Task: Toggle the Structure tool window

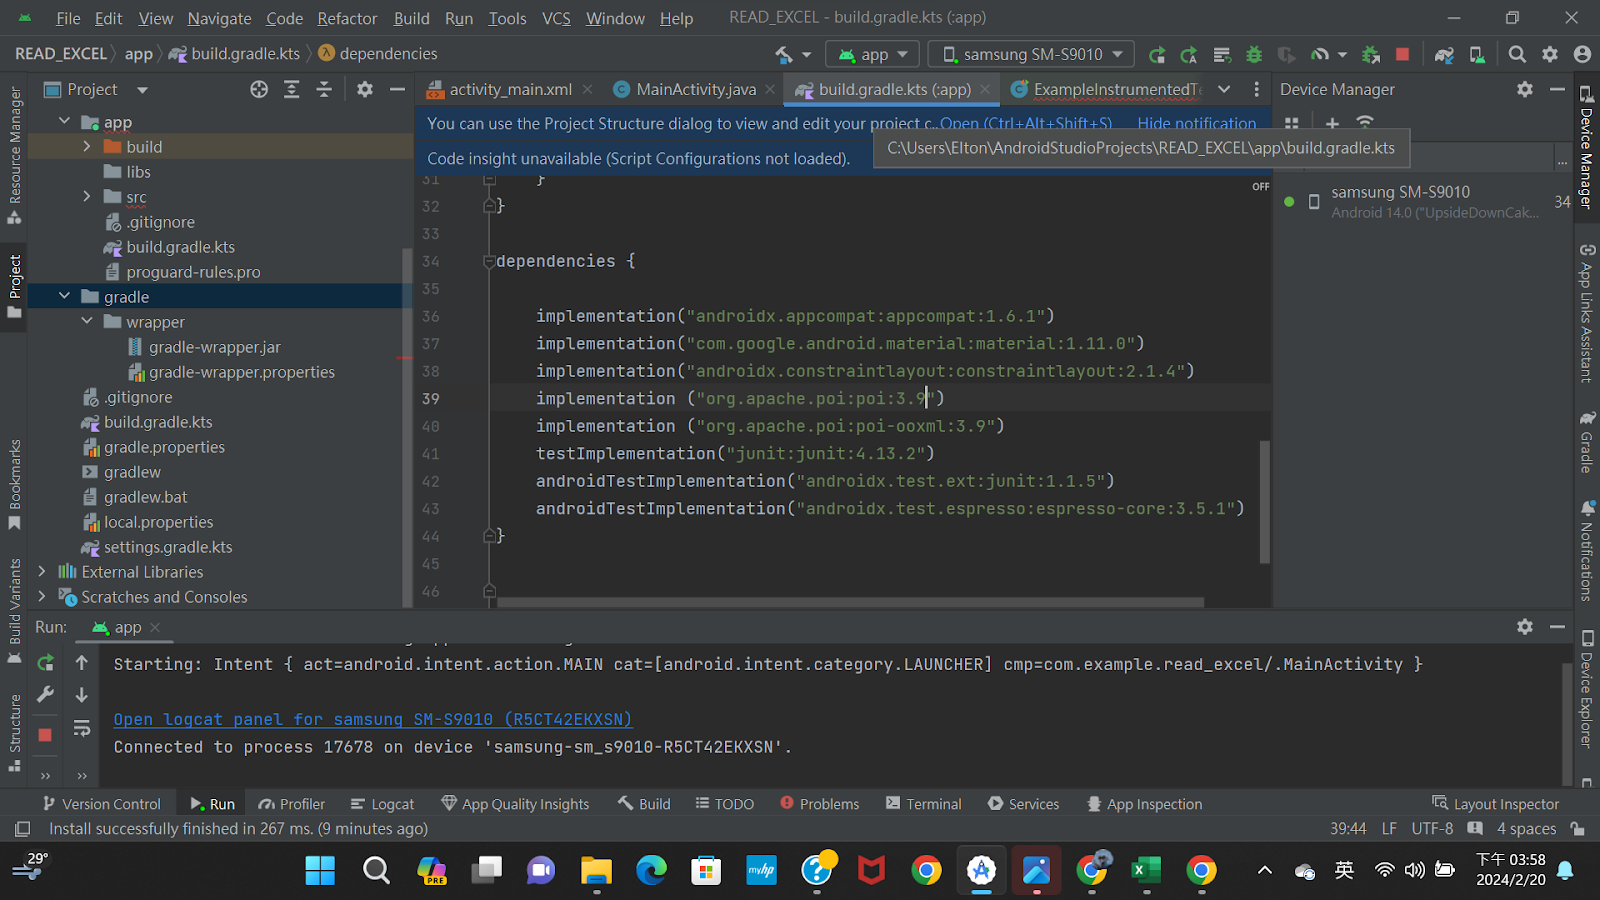Action: pos(14,732)
